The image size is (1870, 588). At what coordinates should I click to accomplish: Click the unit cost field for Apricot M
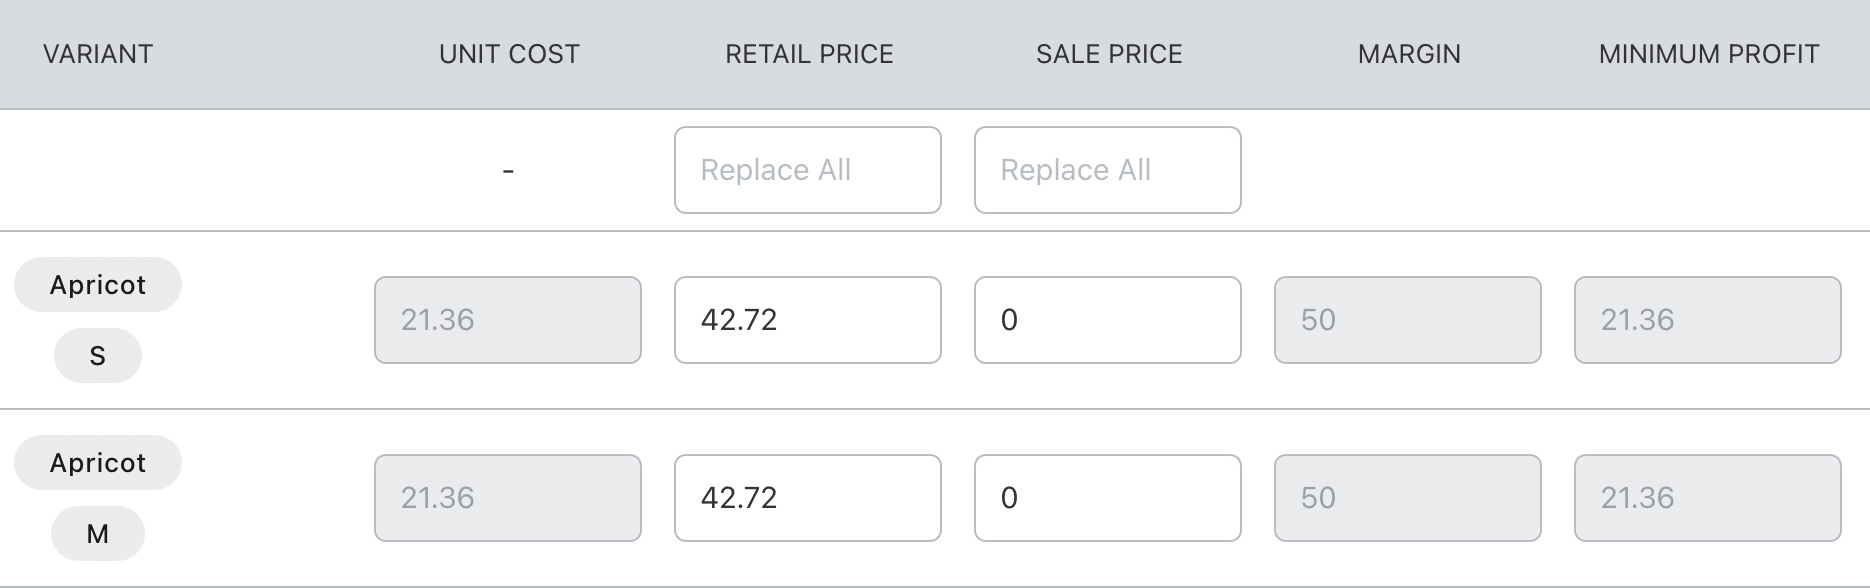click(507, 498)
